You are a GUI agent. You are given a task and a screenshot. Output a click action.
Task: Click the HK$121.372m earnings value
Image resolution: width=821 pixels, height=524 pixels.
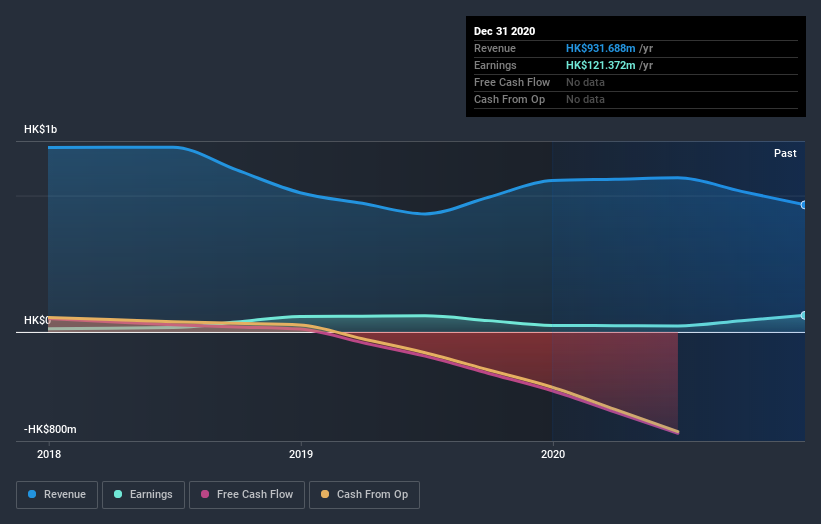coord(601,65)
